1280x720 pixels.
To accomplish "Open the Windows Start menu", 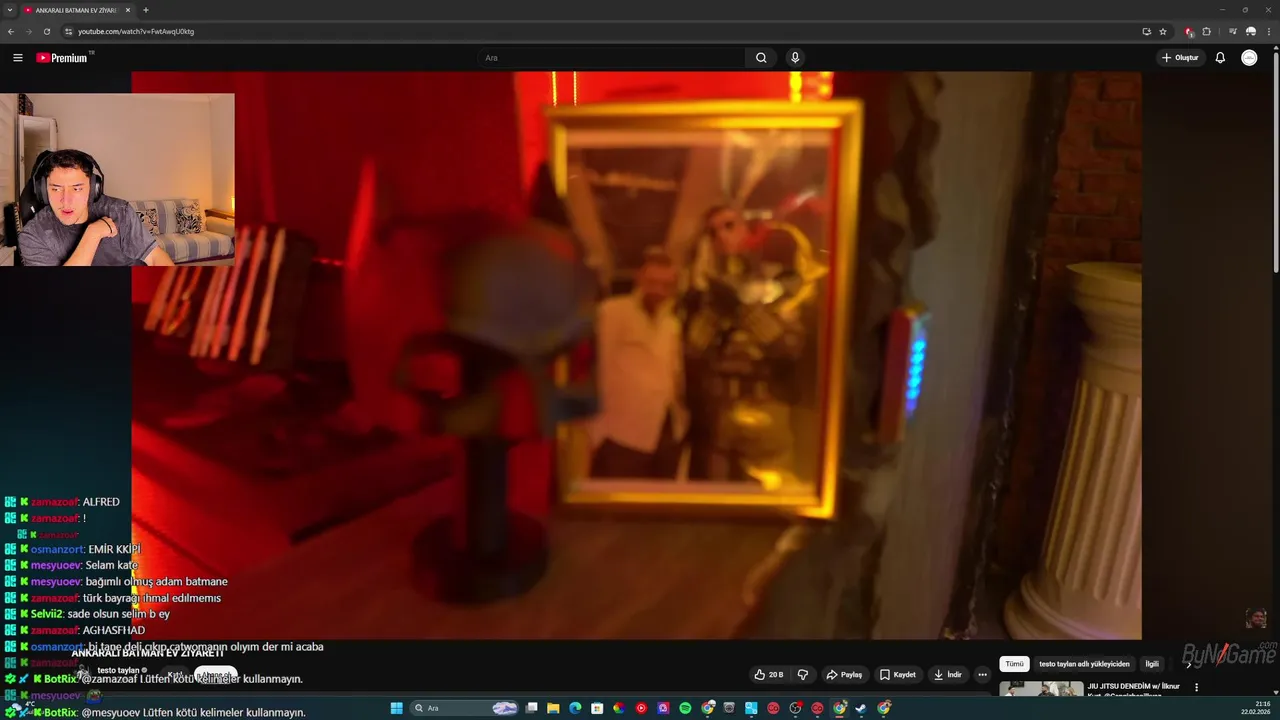I will click(x=396, y=708).
